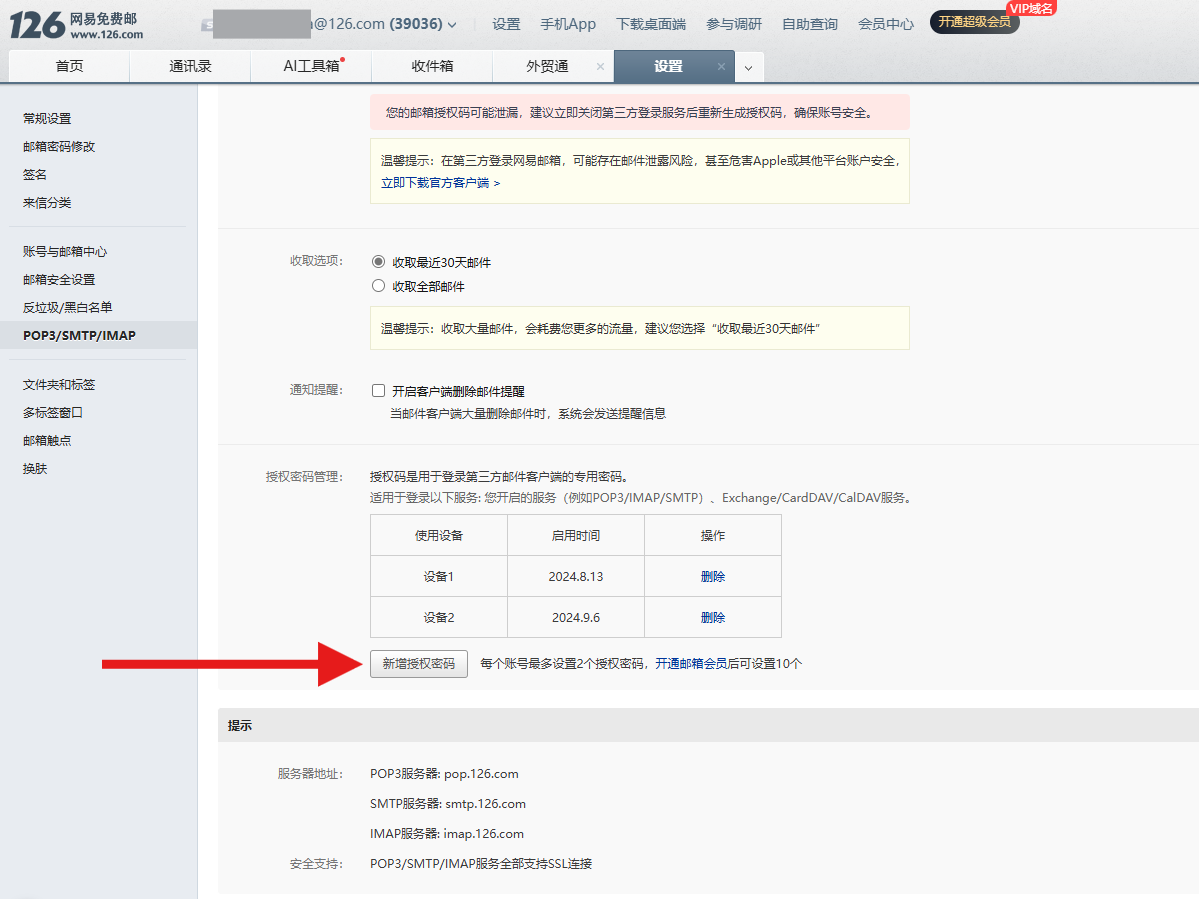
Task: Click 新增授权密码 button
Action: pos(419,664)
